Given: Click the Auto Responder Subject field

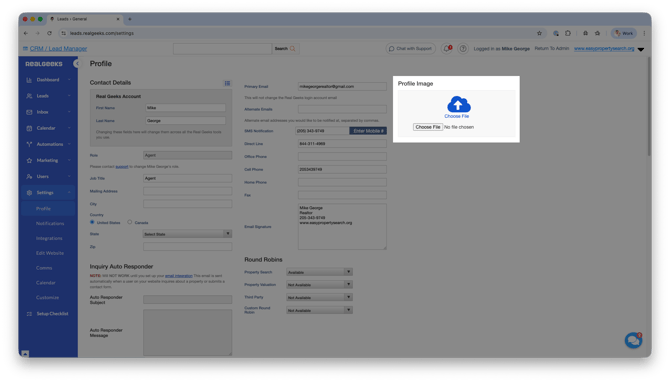Looking at the screenshot, I should 188,300.
